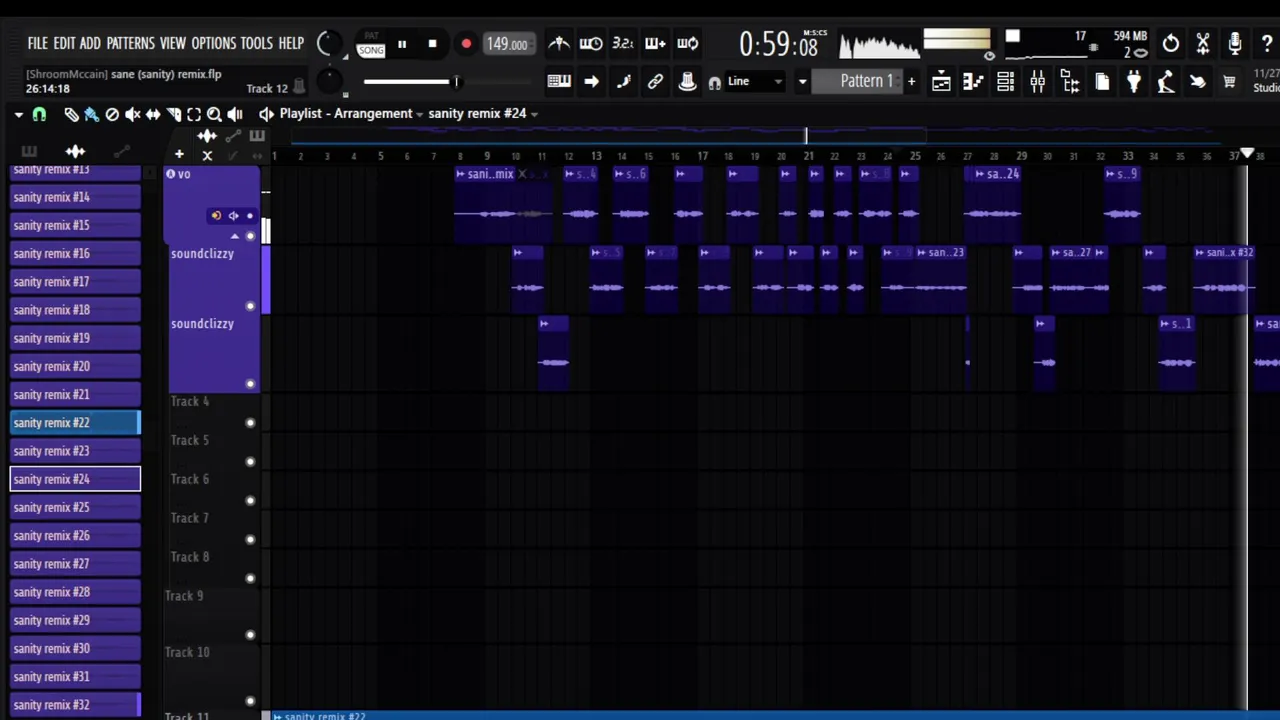Open the sanity remix #24 clip dropdown
Viewport: 1280px width, 720px height.
pyautogui.click(x=483, y=114)
